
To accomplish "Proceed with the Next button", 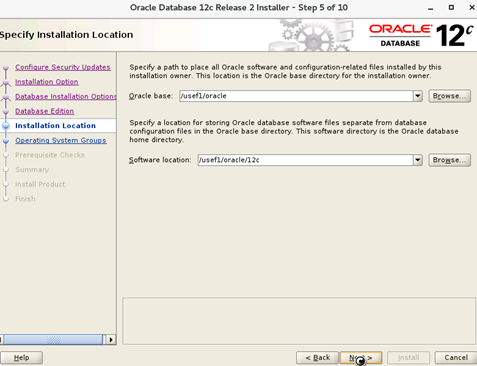I will pyautogui.click(x=361, y=358).
